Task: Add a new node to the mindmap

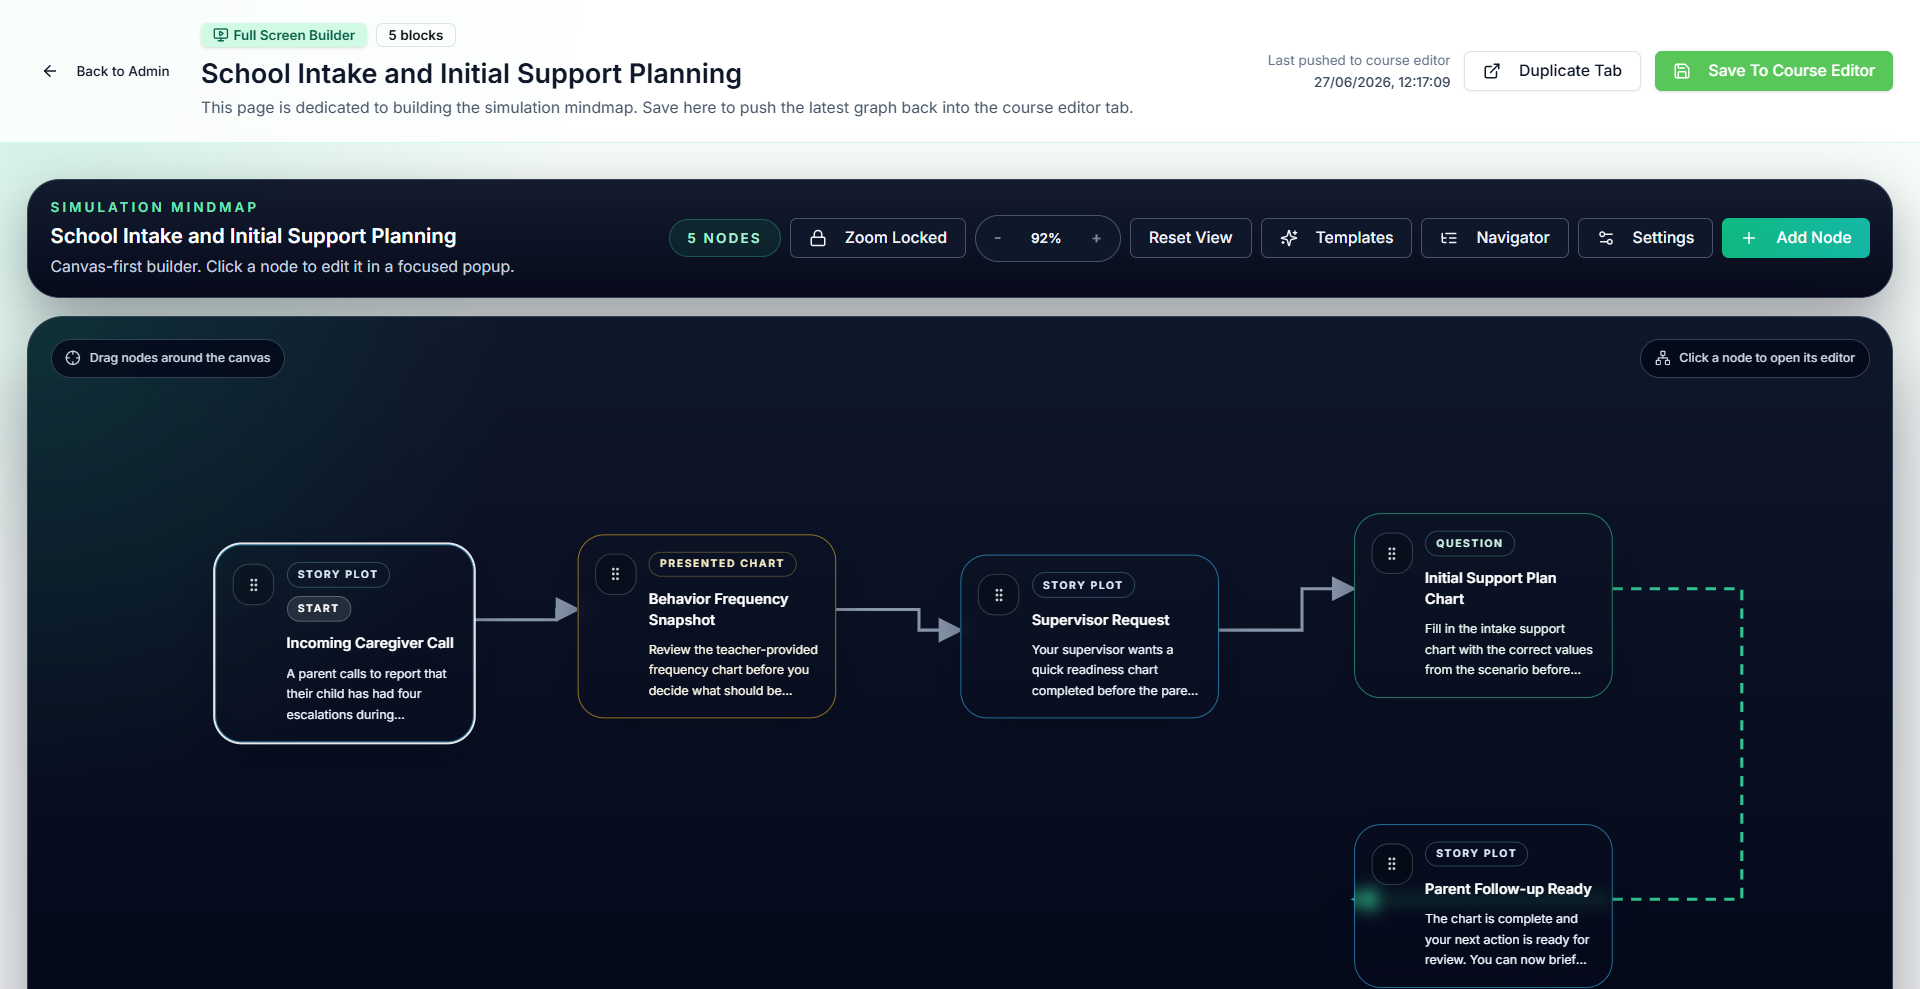Action: 1795,238
